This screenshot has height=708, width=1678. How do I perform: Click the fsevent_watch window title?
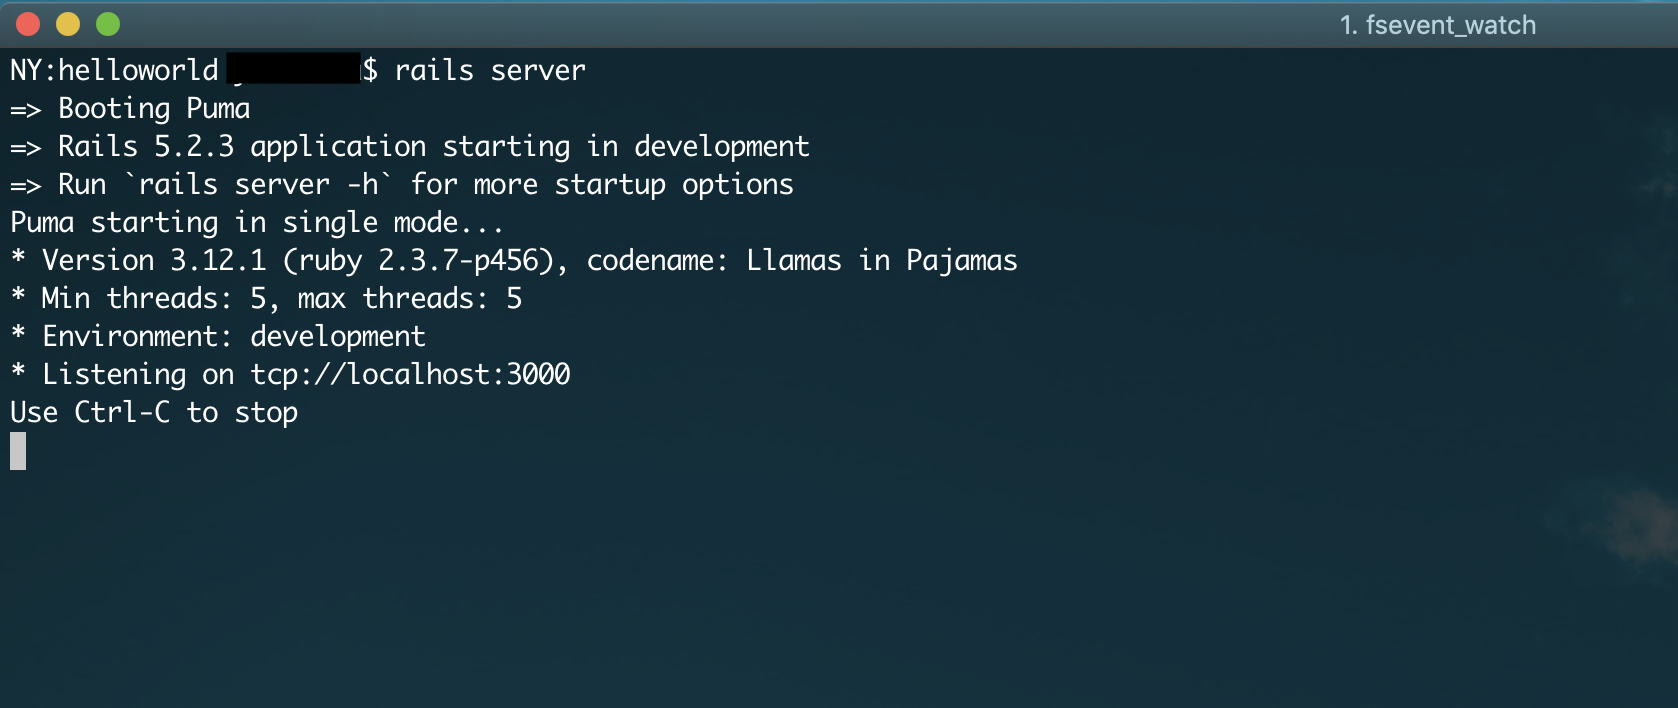[x=1437, y=25]
